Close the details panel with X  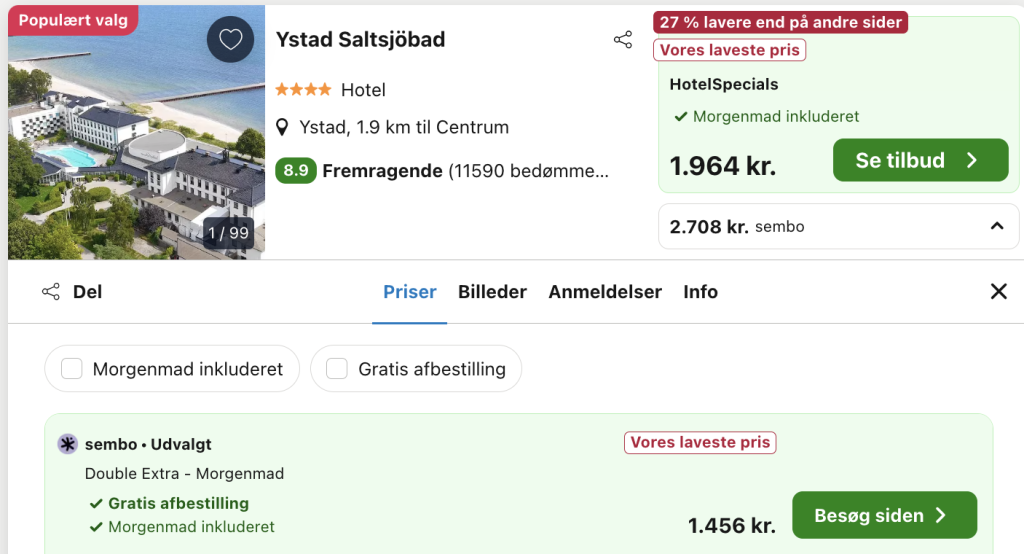[x=999, y=291]
